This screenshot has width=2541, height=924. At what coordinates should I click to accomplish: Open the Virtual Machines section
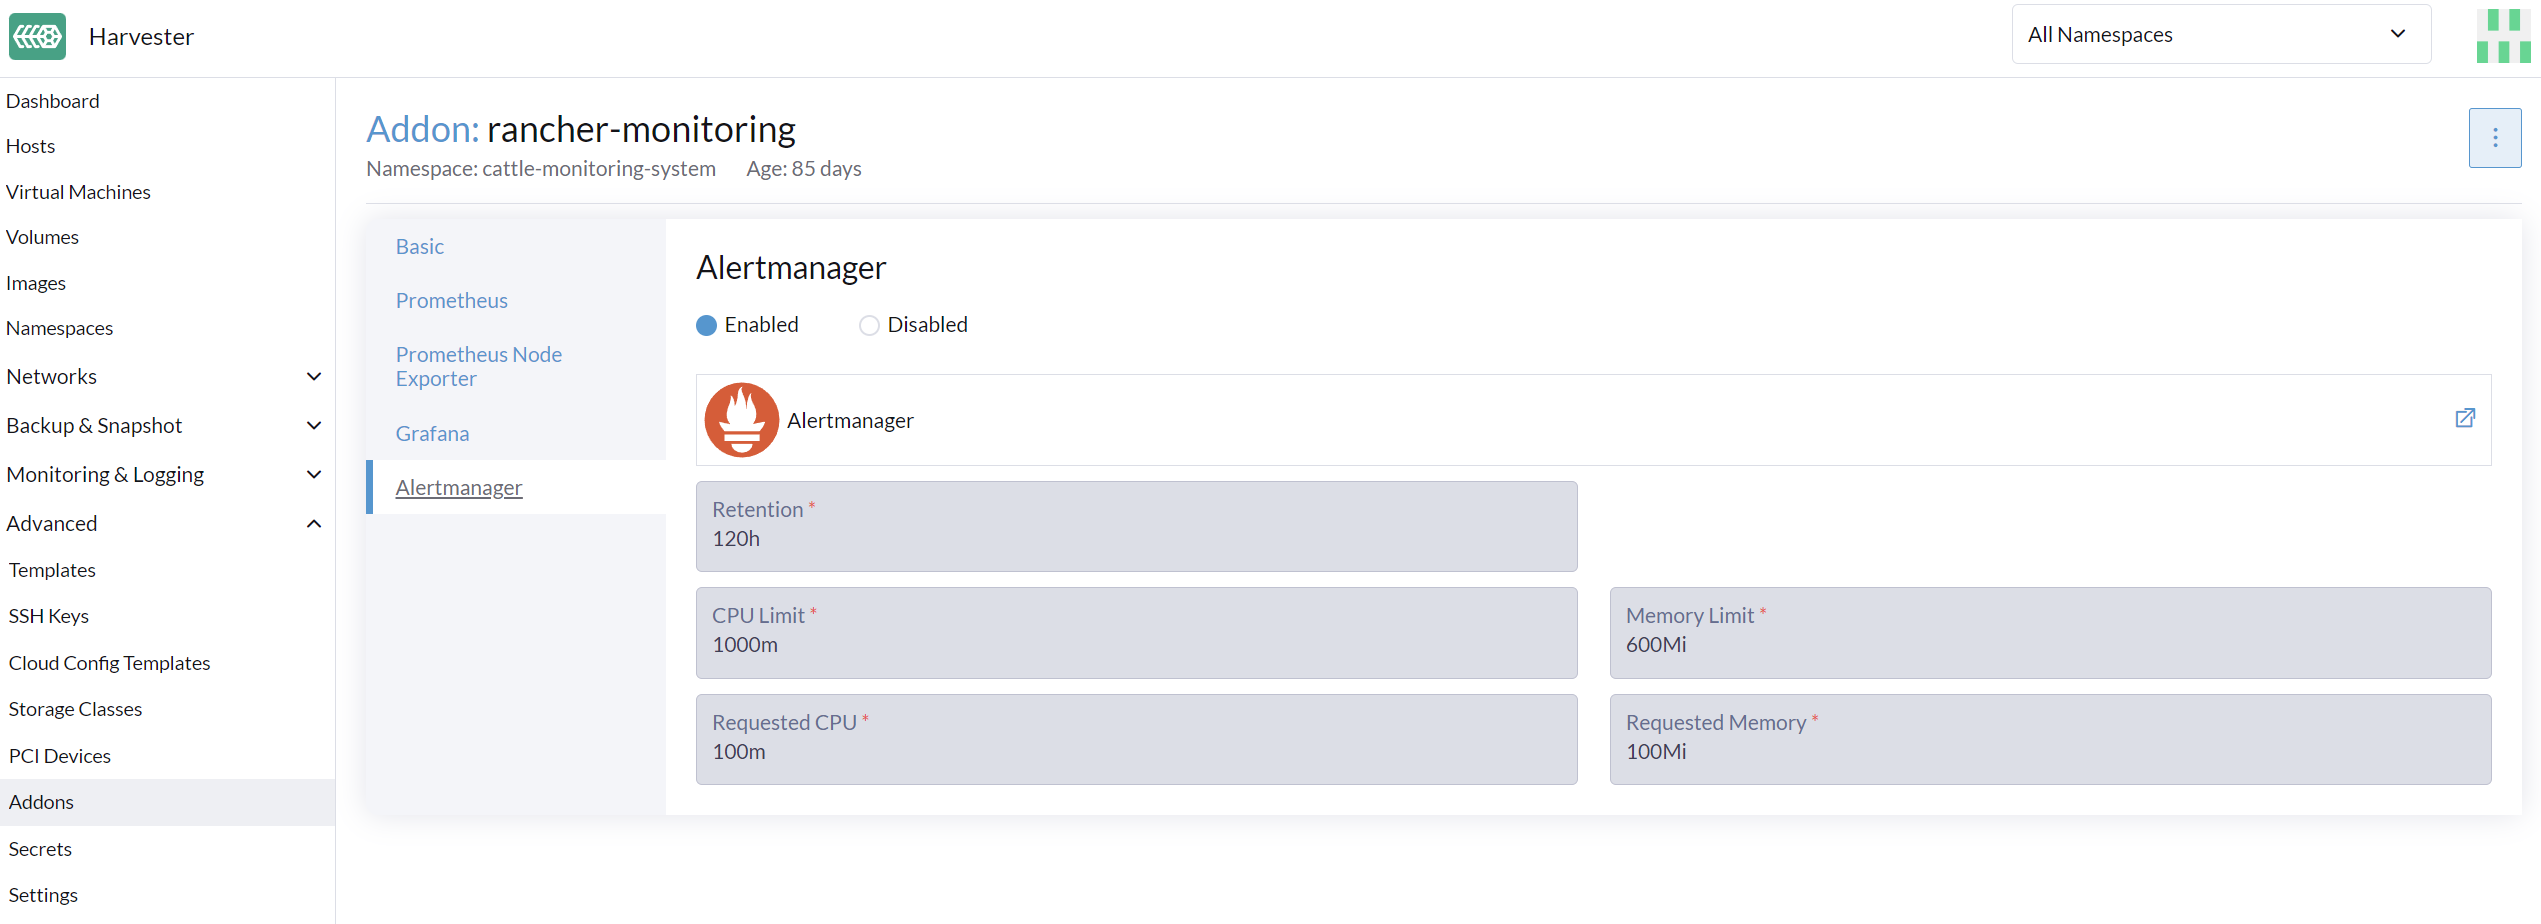pyautogui.click(x=78, y=191)
